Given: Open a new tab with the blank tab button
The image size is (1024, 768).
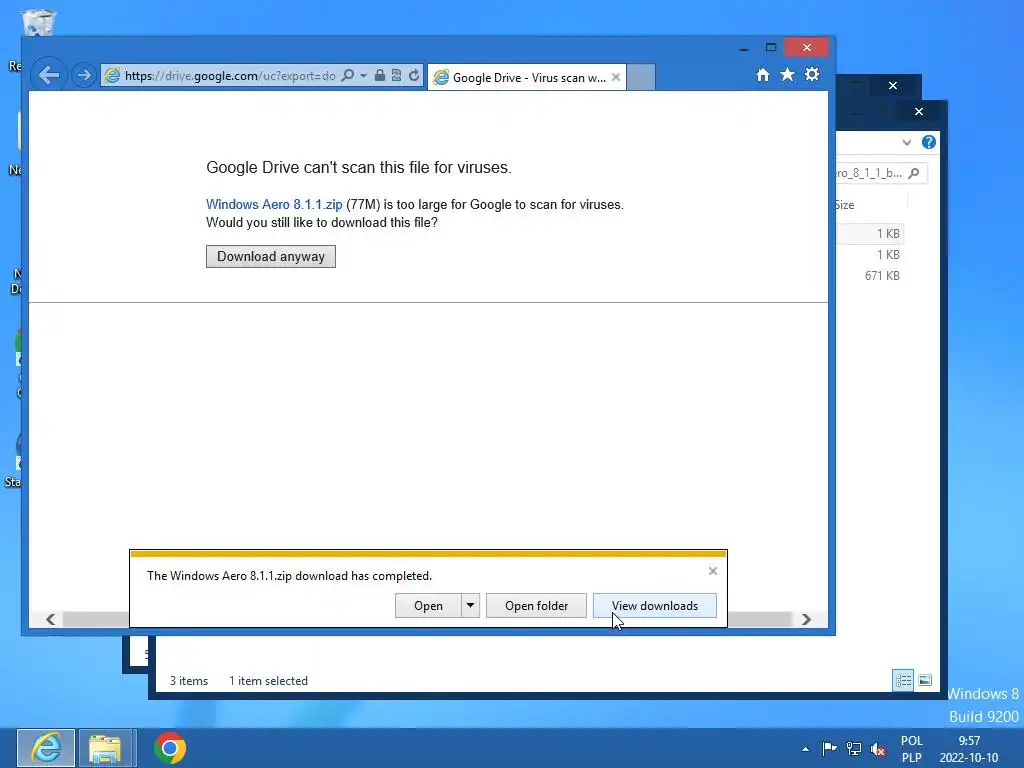Looking at the screenshot, I should pyautogui.click(x=641, y=77).
